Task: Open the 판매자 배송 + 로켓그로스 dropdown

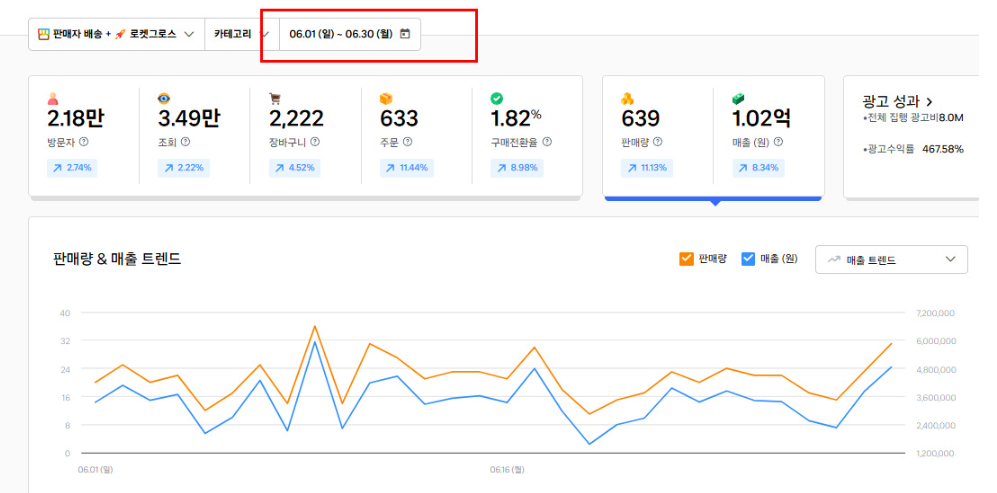Action: 116,34
